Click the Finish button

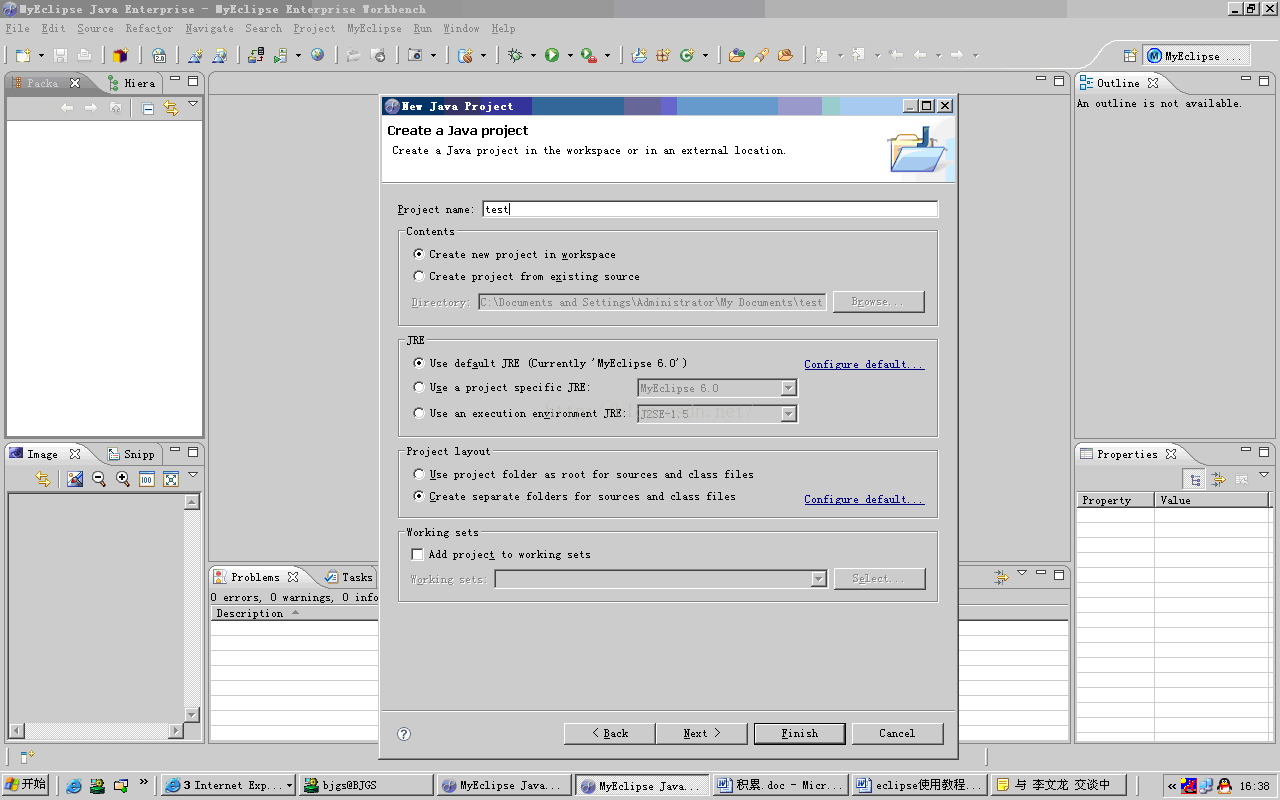[799, 733]
